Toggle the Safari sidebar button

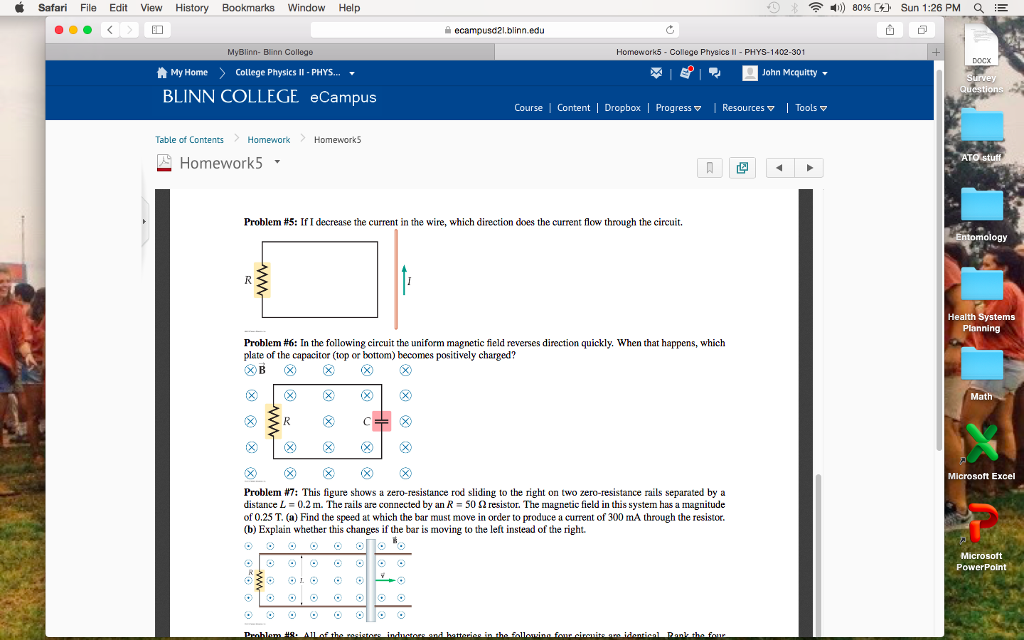(157, 30)
